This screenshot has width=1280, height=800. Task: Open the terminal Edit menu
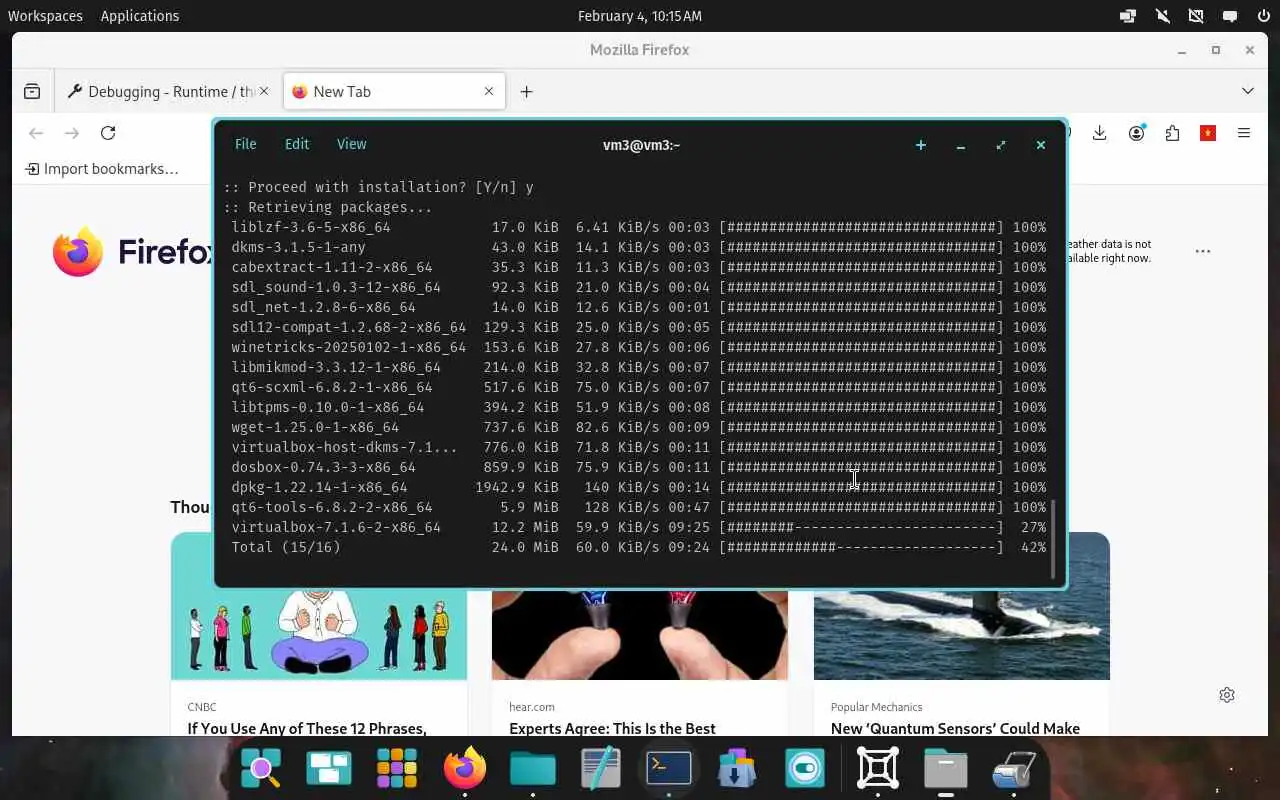297,144
